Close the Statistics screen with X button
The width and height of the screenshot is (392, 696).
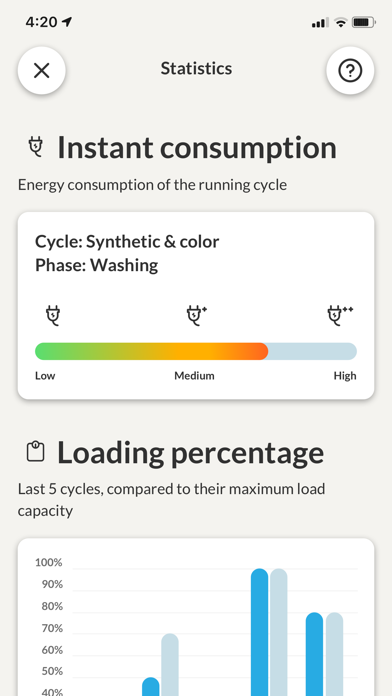[x=42, y=70]
